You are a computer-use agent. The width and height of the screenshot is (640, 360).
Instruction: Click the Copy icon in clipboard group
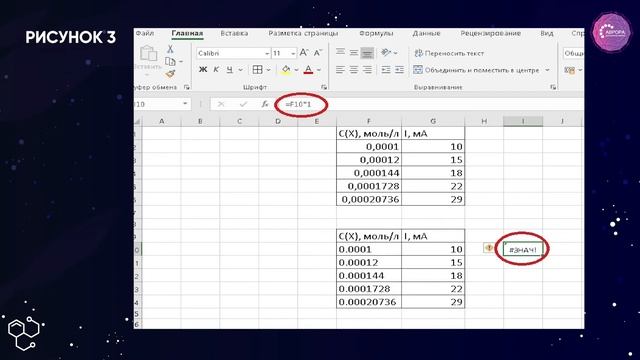[x=170, y=62]
